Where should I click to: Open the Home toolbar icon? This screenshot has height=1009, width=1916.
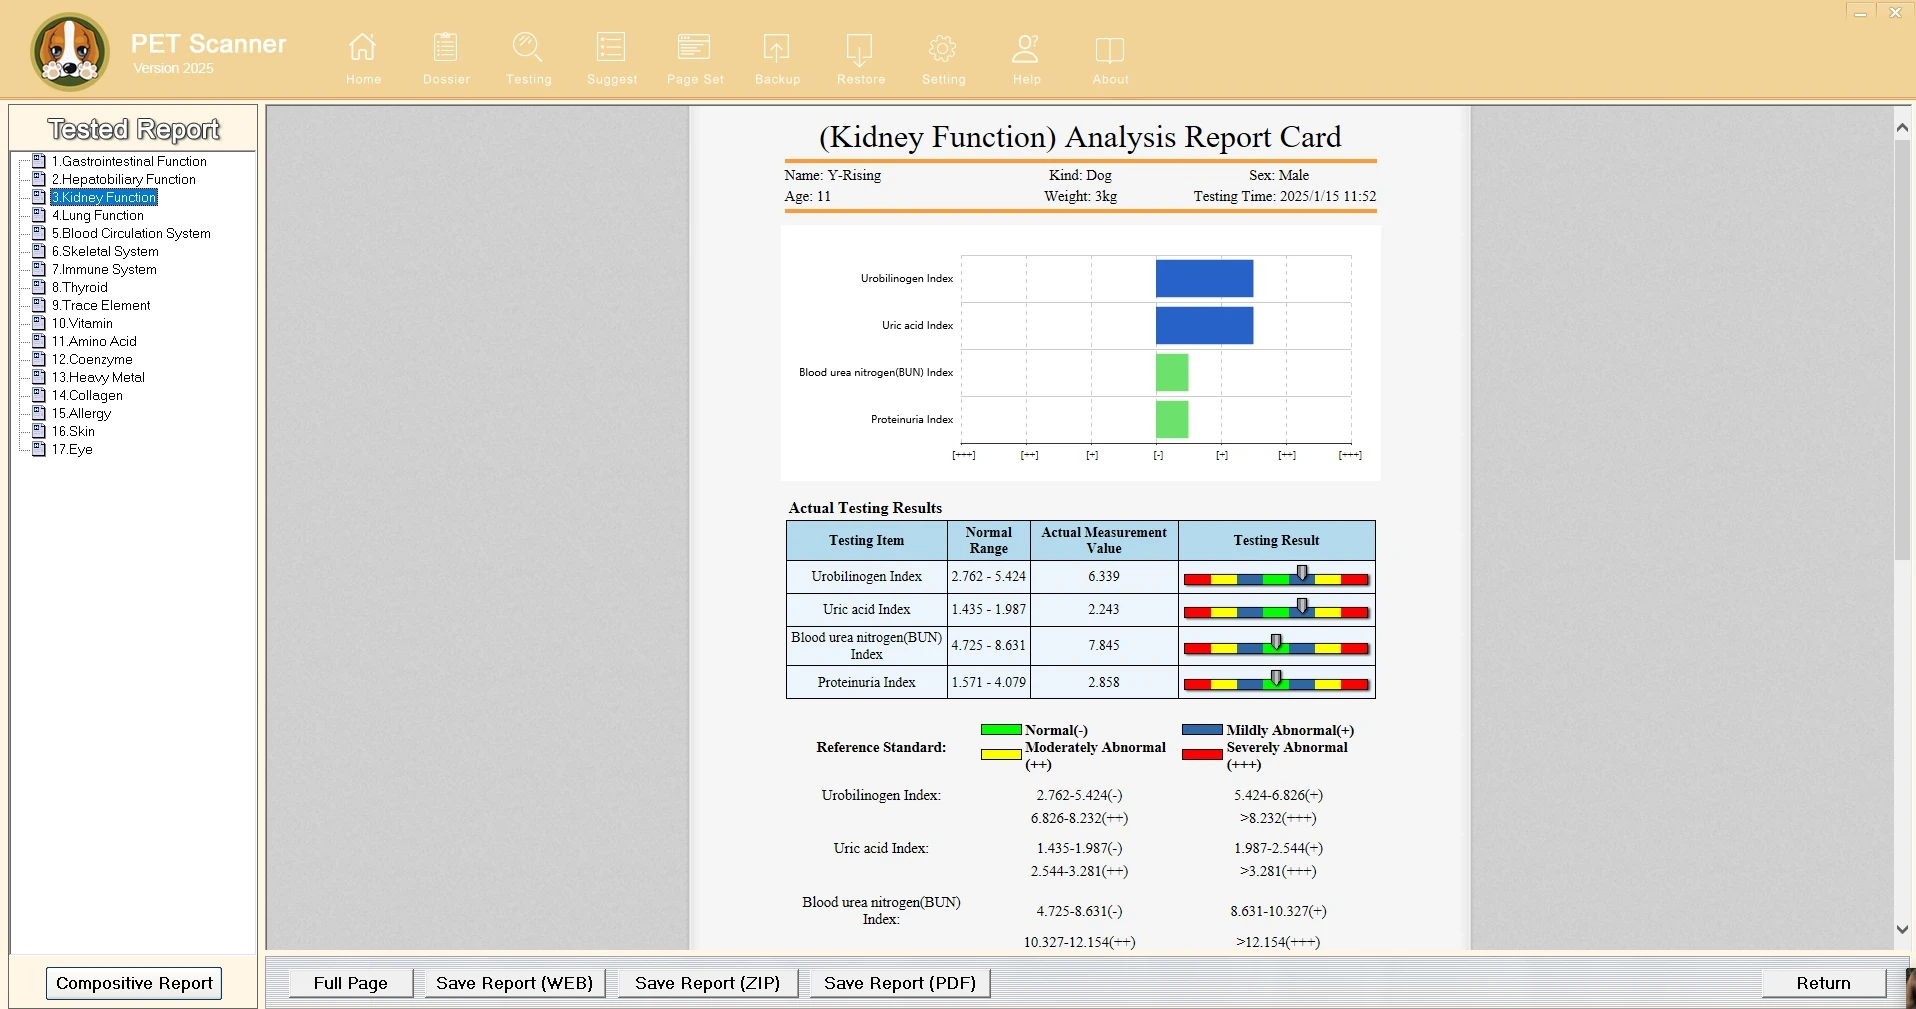(363, 48)
